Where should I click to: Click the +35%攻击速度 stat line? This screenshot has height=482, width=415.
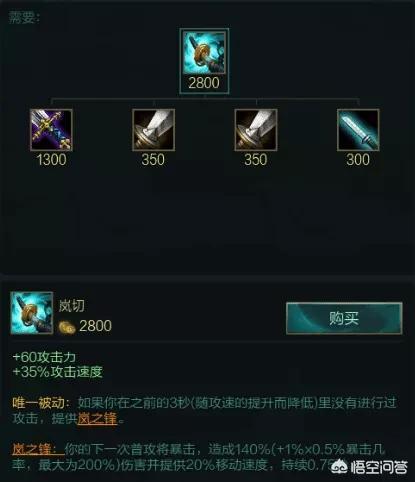(57, 372)
